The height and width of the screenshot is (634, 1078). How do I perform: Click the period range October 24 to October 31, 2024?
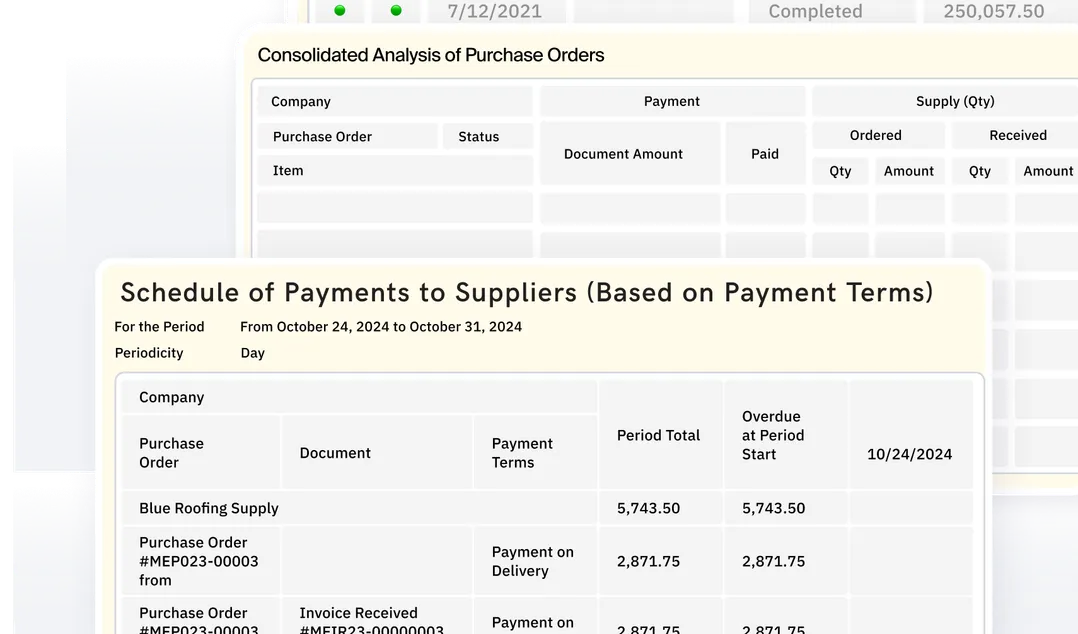click(x=381, y=327)
